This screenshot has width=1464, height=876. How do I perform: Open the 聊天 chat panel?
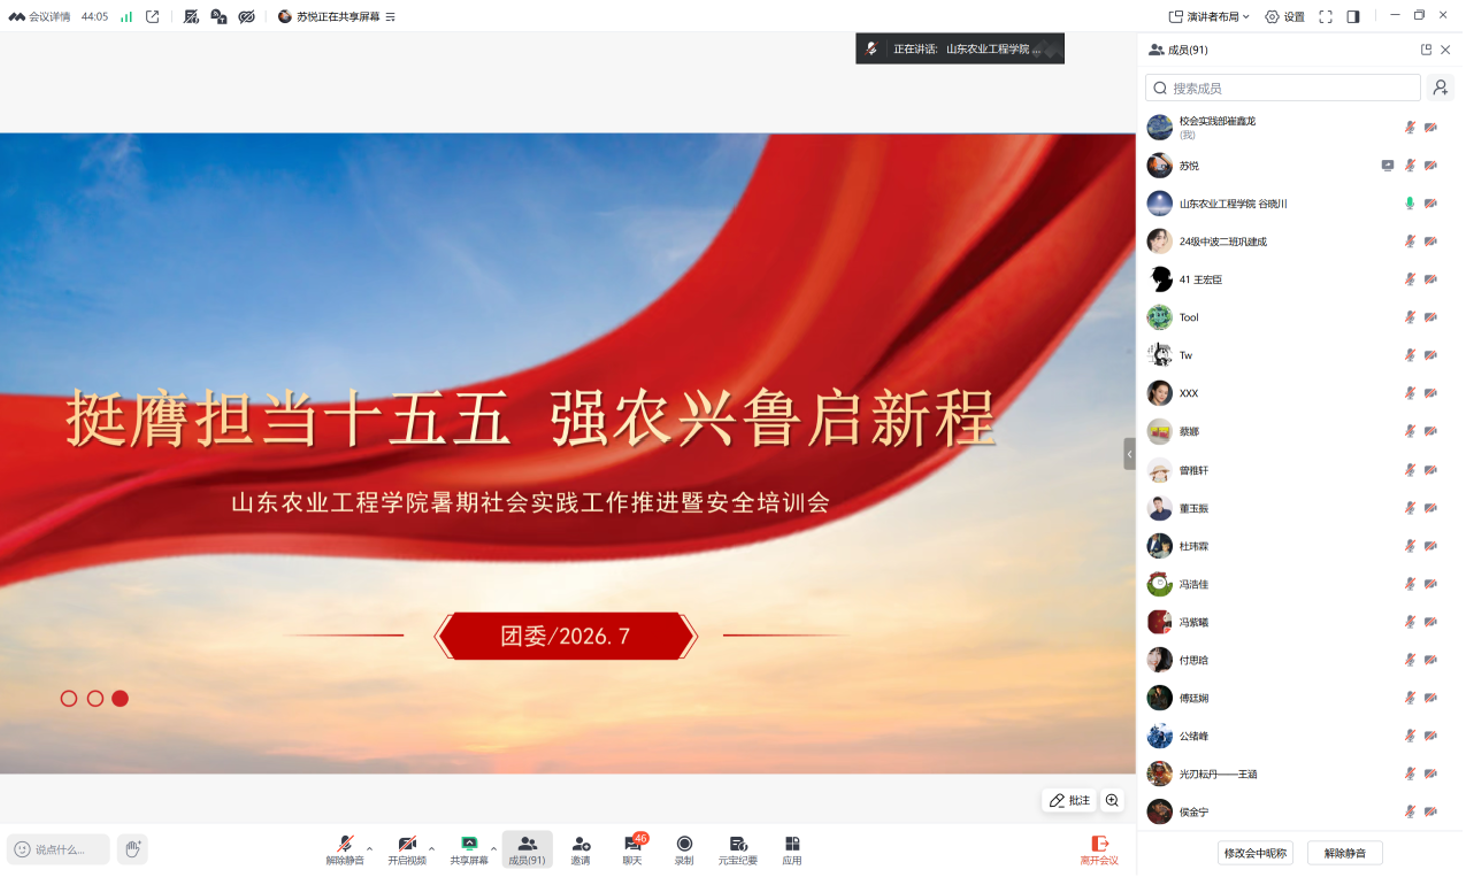coord(633,850)
